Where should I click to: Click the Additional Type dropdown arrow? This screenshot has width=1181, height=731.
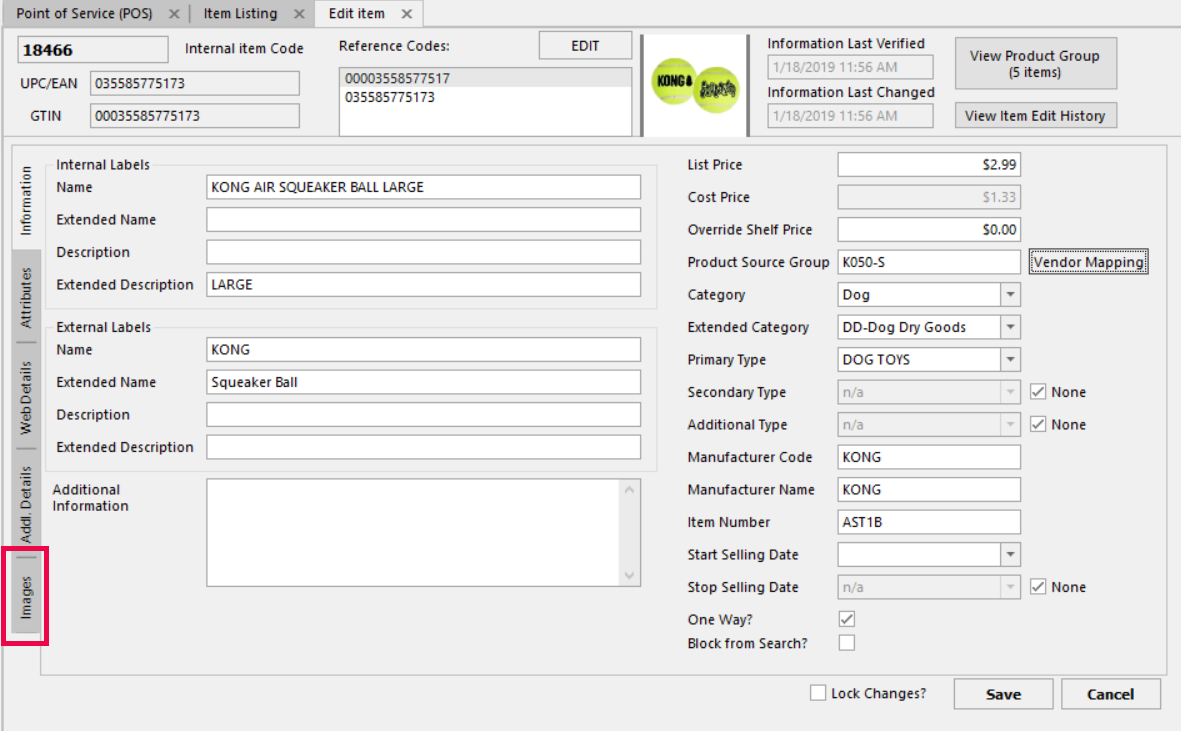tap(1010, 424)
